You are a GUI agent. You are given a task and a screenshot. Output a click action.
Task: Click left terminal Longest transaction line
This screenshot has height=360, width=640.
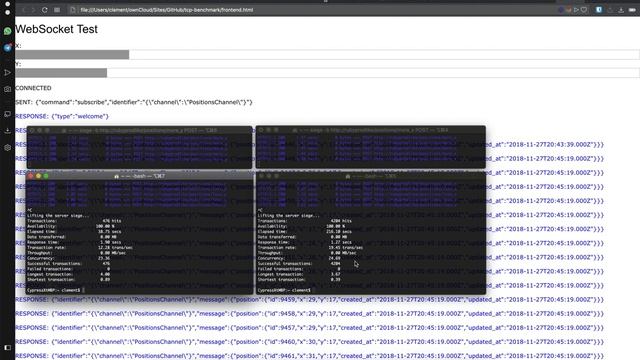click(69, 274)
